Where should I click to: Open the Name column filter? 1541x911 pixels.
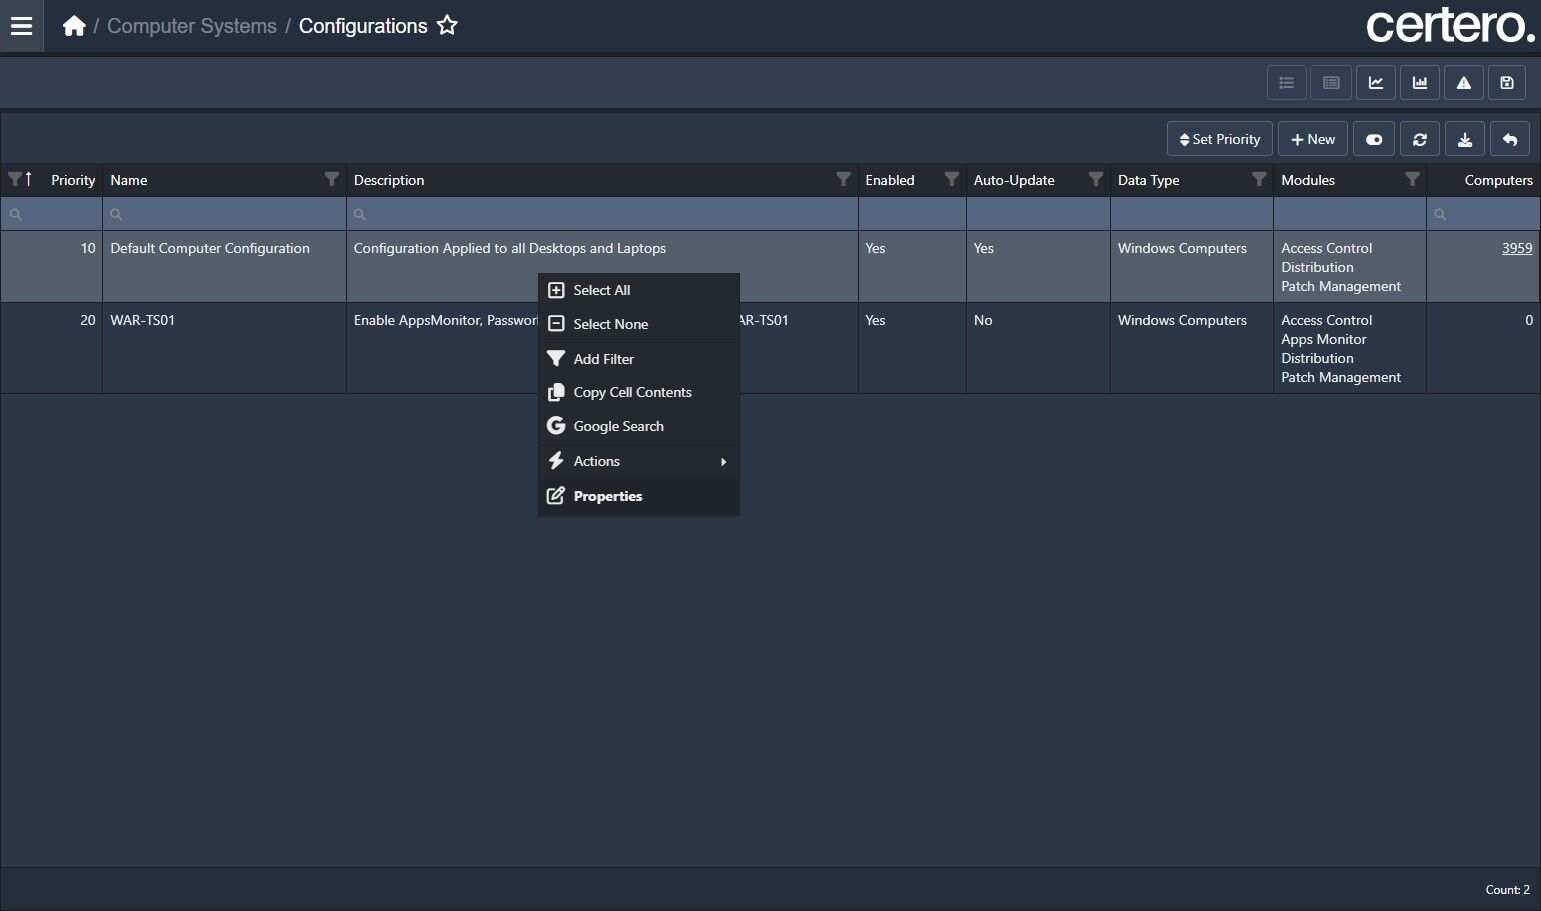pos(332,179)
